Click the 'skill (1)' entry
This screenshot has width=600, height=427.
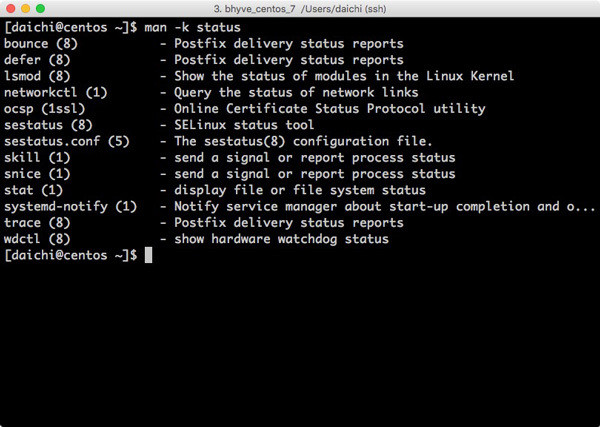pyautogui.click(x=35, y=158)
